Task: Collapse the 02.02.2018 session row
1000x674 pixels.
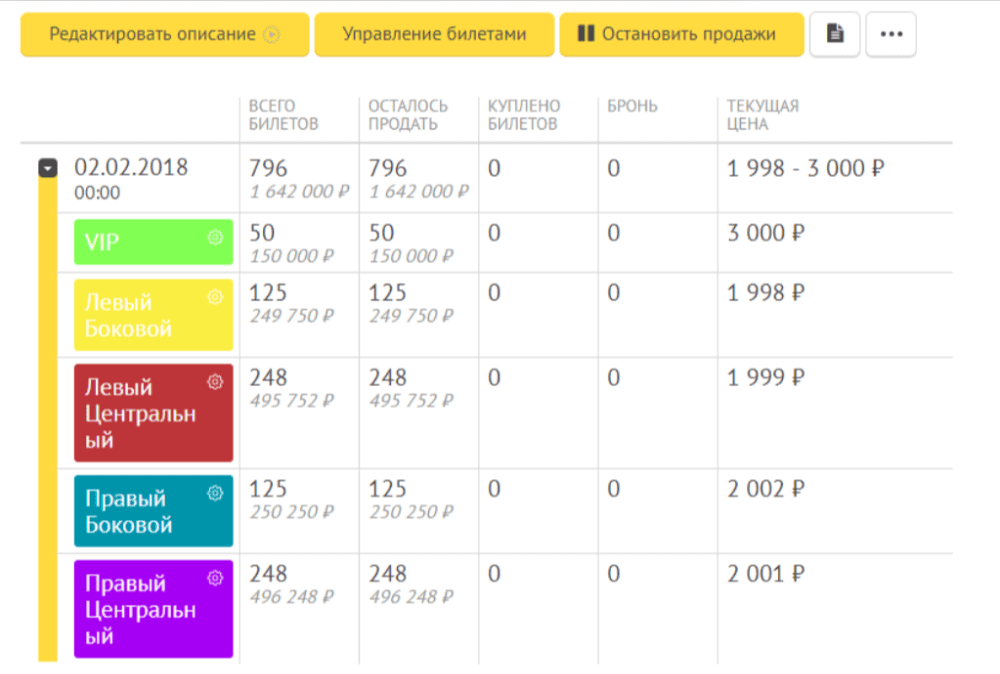Action: pos(48,168)
